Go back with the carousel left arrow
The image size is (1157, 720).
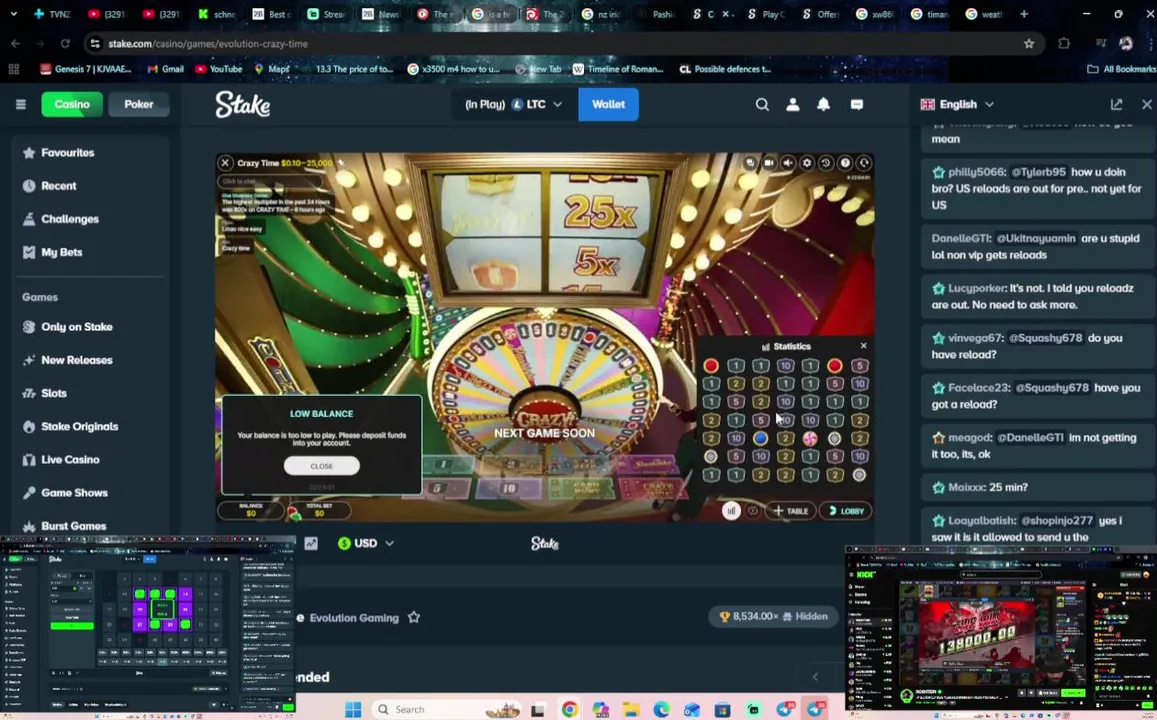pyautogui.click(x=815, y=676)
